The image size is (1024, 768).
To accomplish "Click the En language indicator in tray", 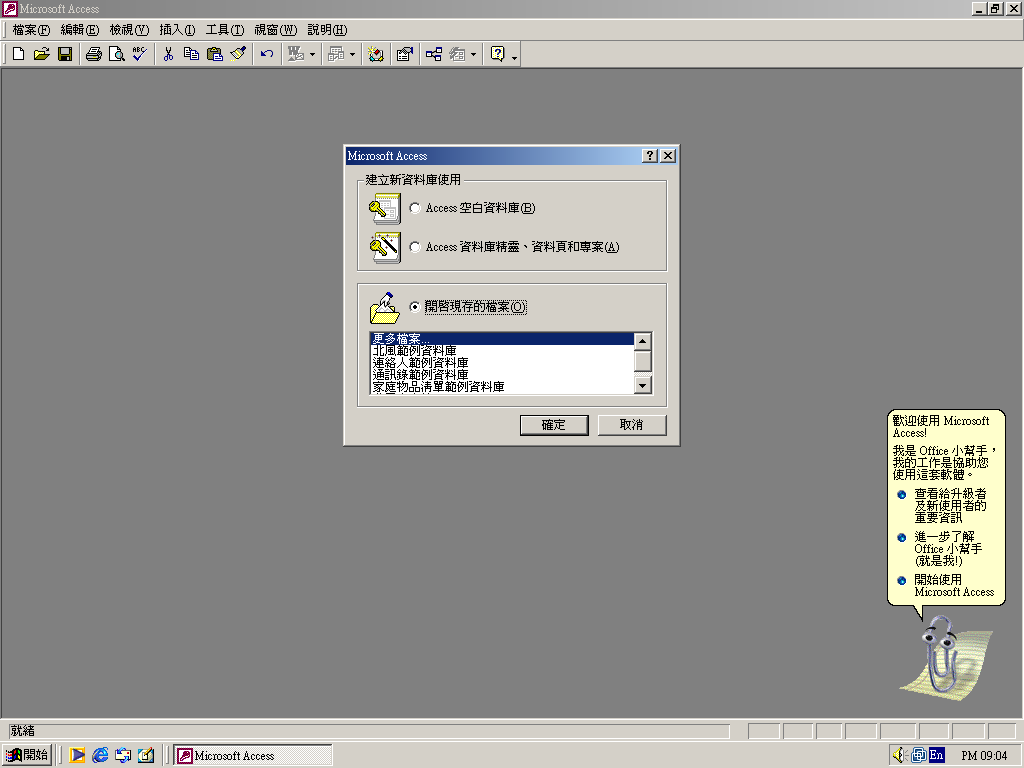I will 936,755.
